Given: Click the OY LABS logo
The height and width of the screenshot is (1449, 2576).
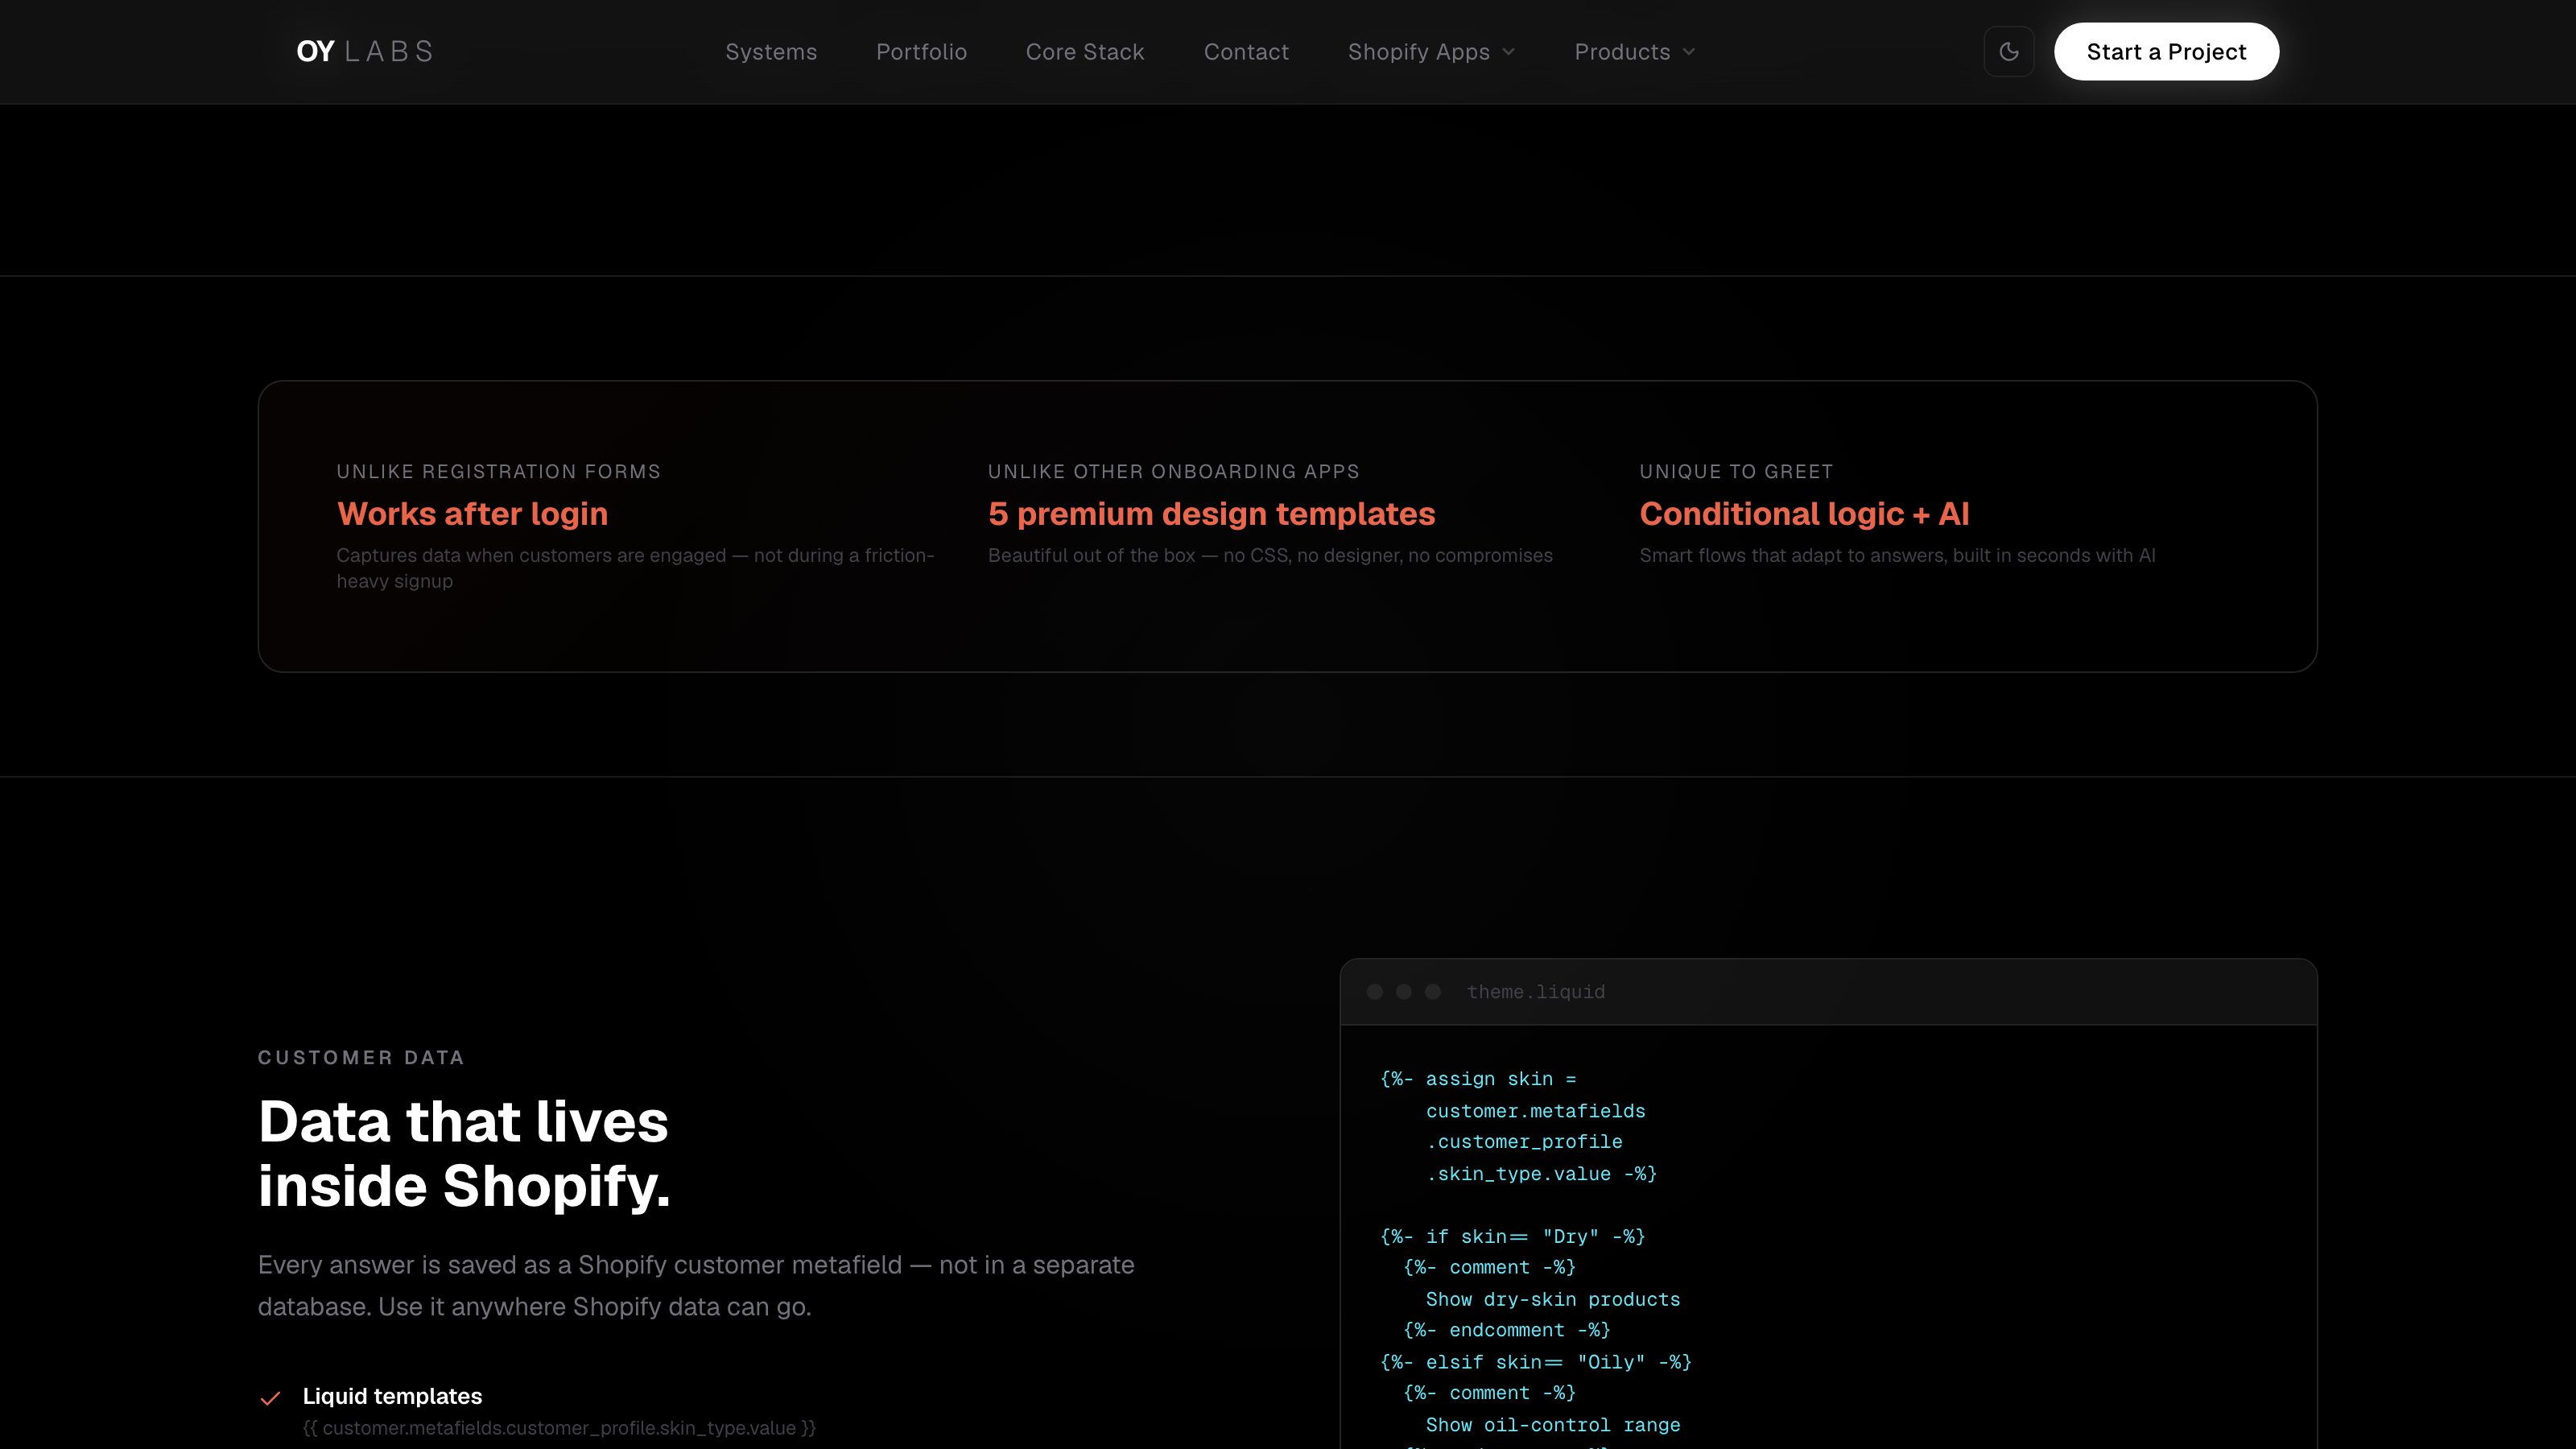Looking at the screenshot, I should pyautogui.click(x=365, y=51).
